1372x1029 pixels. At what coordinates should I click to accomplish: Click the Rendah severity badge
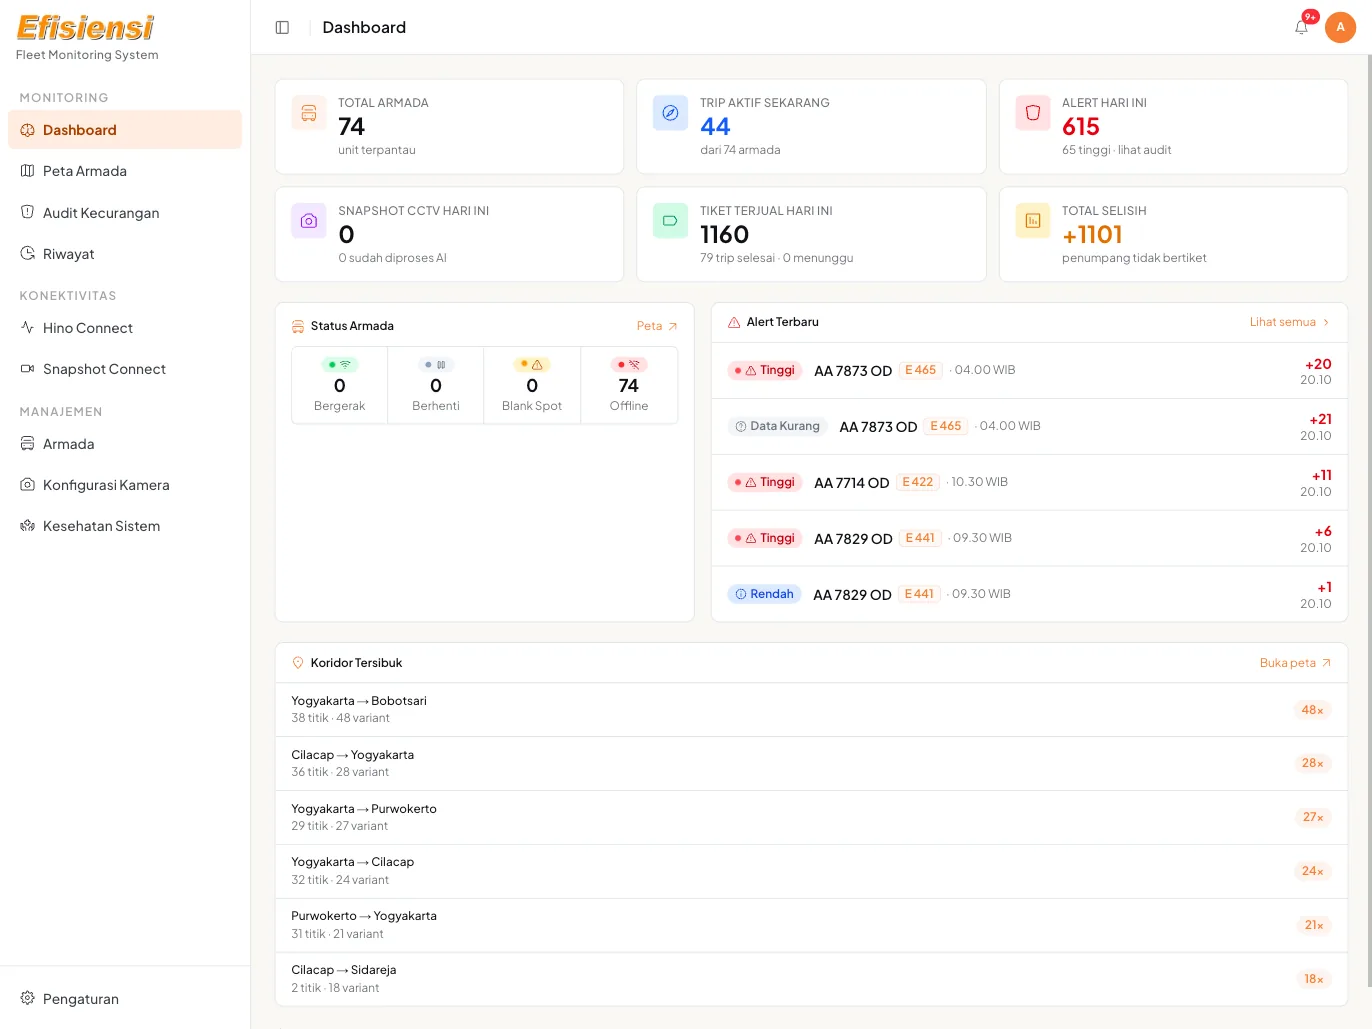pyautogui.click(x=764, y=594)
